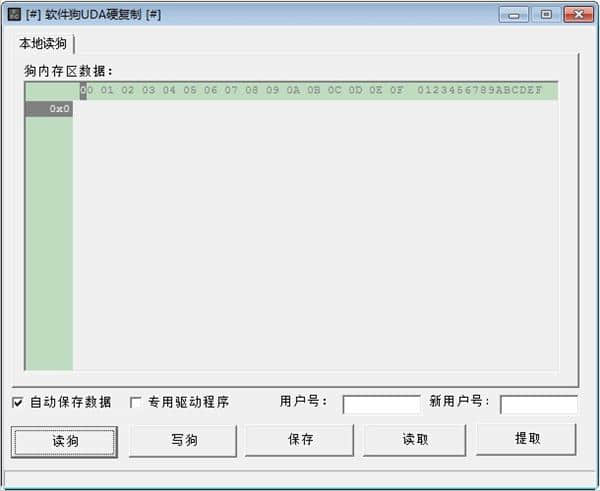This screenshot has width=600, height=491.
Task: Close the 软件狗UDA硬复制 window
Action: (578, 14)
